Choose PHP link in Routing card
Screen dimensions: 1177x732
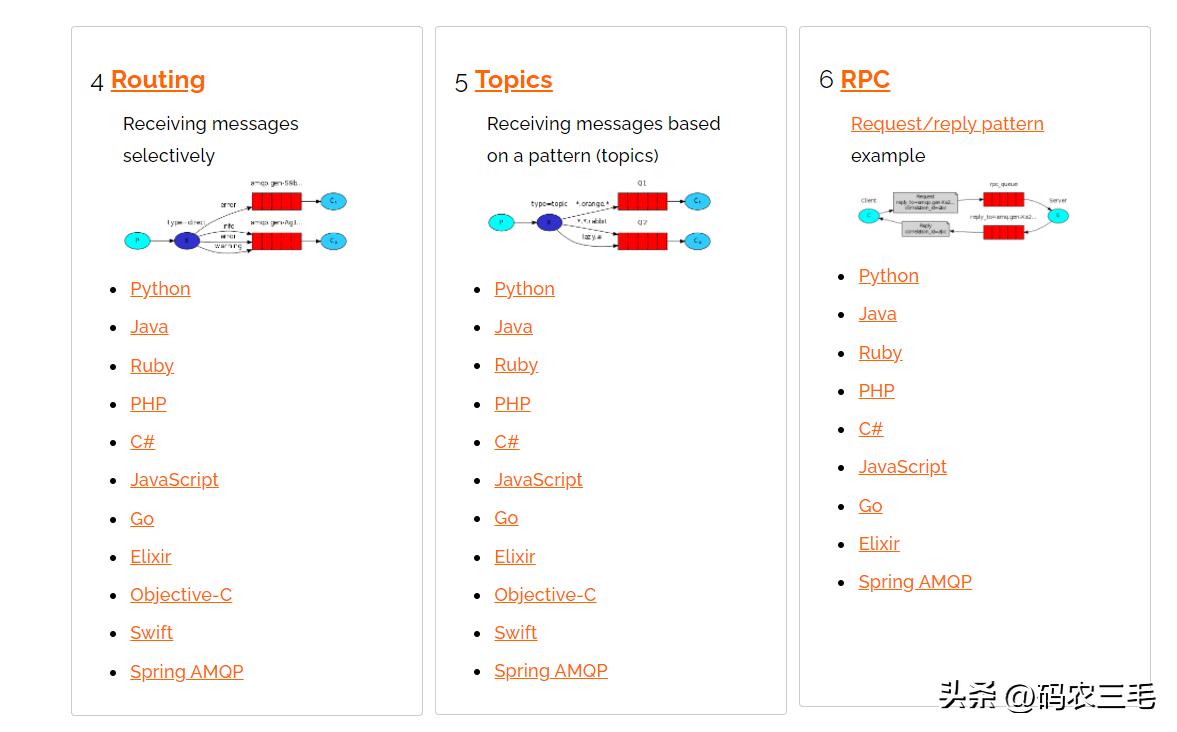(x=148, y=404)
